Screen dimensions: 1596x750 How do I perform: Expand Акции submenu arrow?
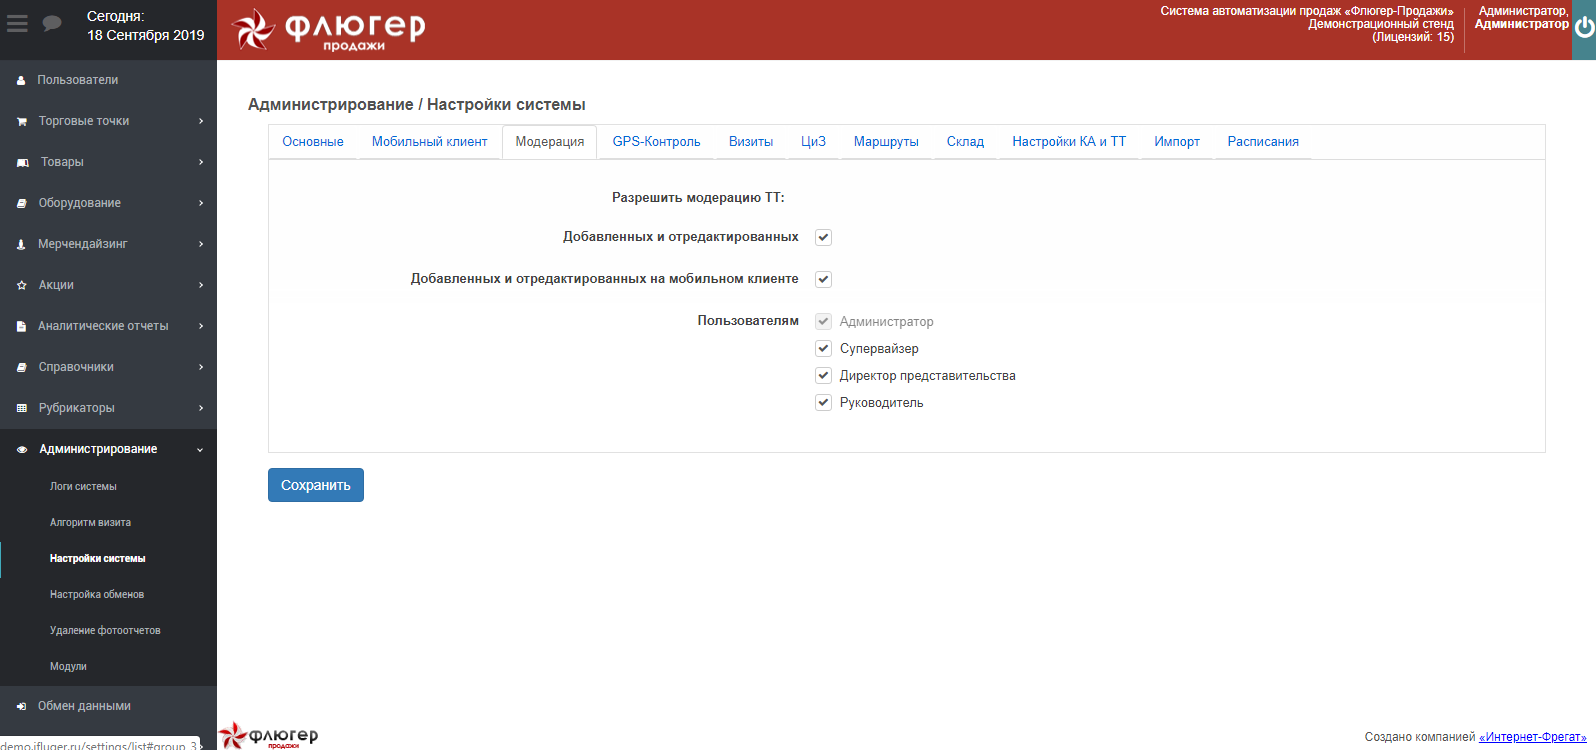pos(201,285)
